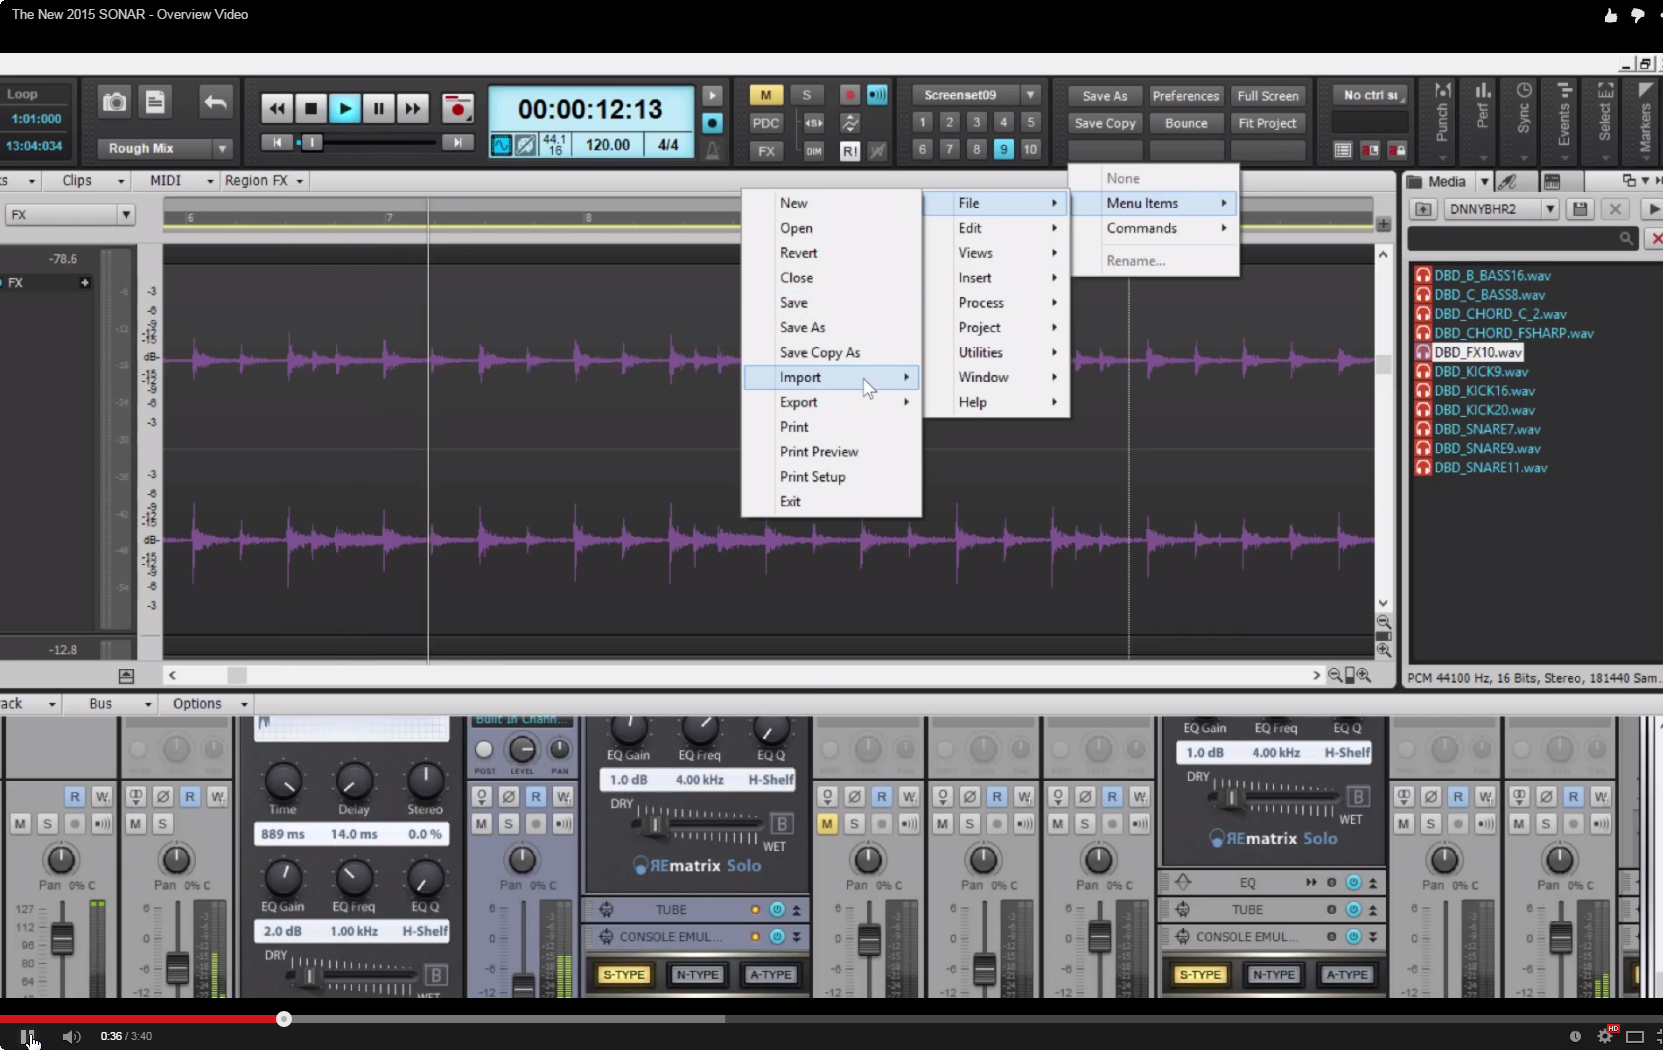Open the Region FX menu dropdown
The height and width of the screenshot is (1050, 1663).
tap(264, 181)
